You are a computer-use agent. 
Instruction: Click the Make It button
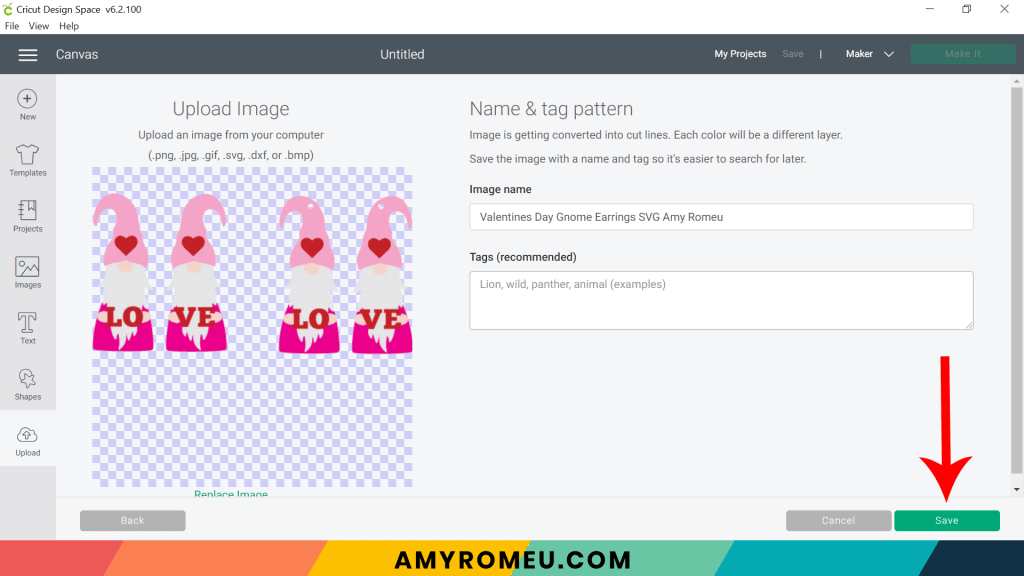click(x=963, y=54)
